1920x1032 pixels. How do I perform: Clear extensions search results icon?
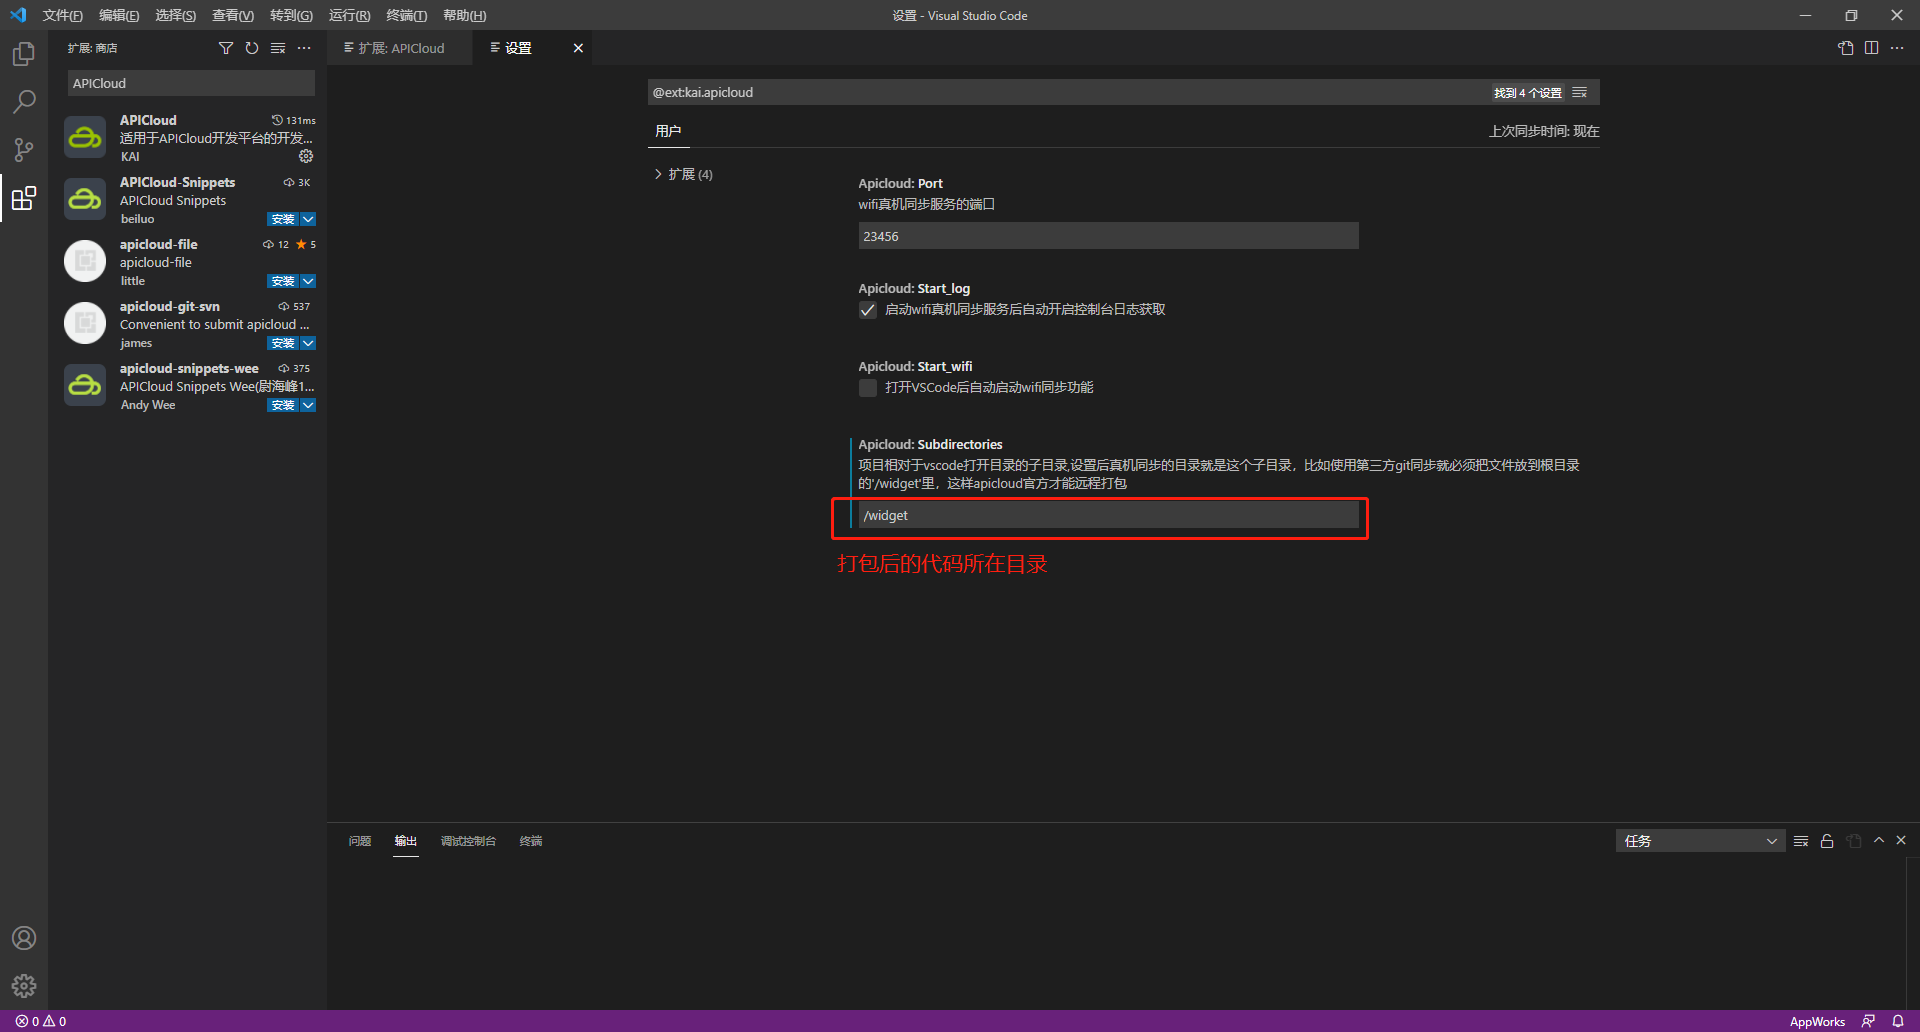point(278,48)
